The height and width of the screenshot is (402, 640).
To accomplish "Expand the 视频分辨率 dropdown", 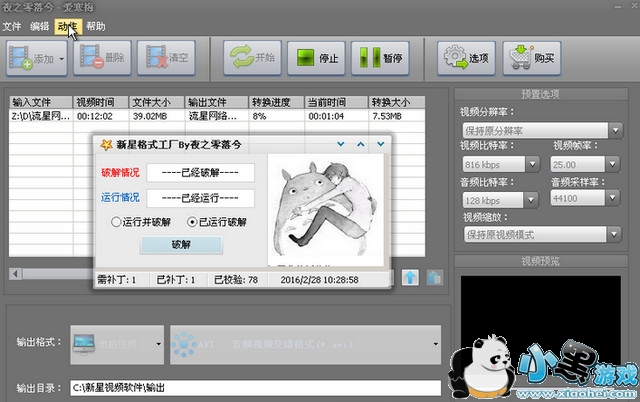I will 616,131.
